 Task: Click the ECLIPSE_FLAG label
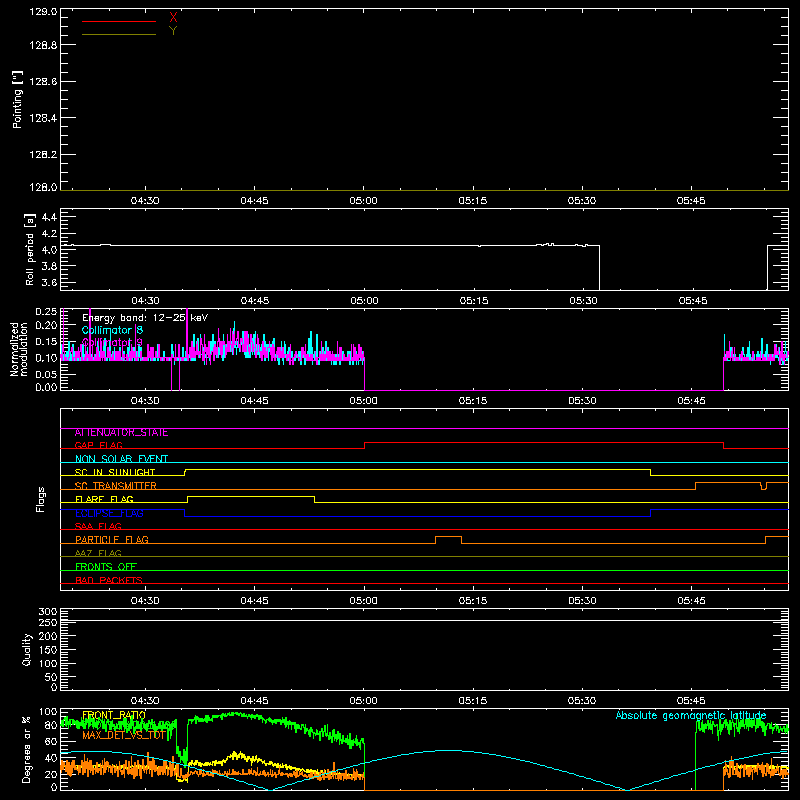point(109,513)
